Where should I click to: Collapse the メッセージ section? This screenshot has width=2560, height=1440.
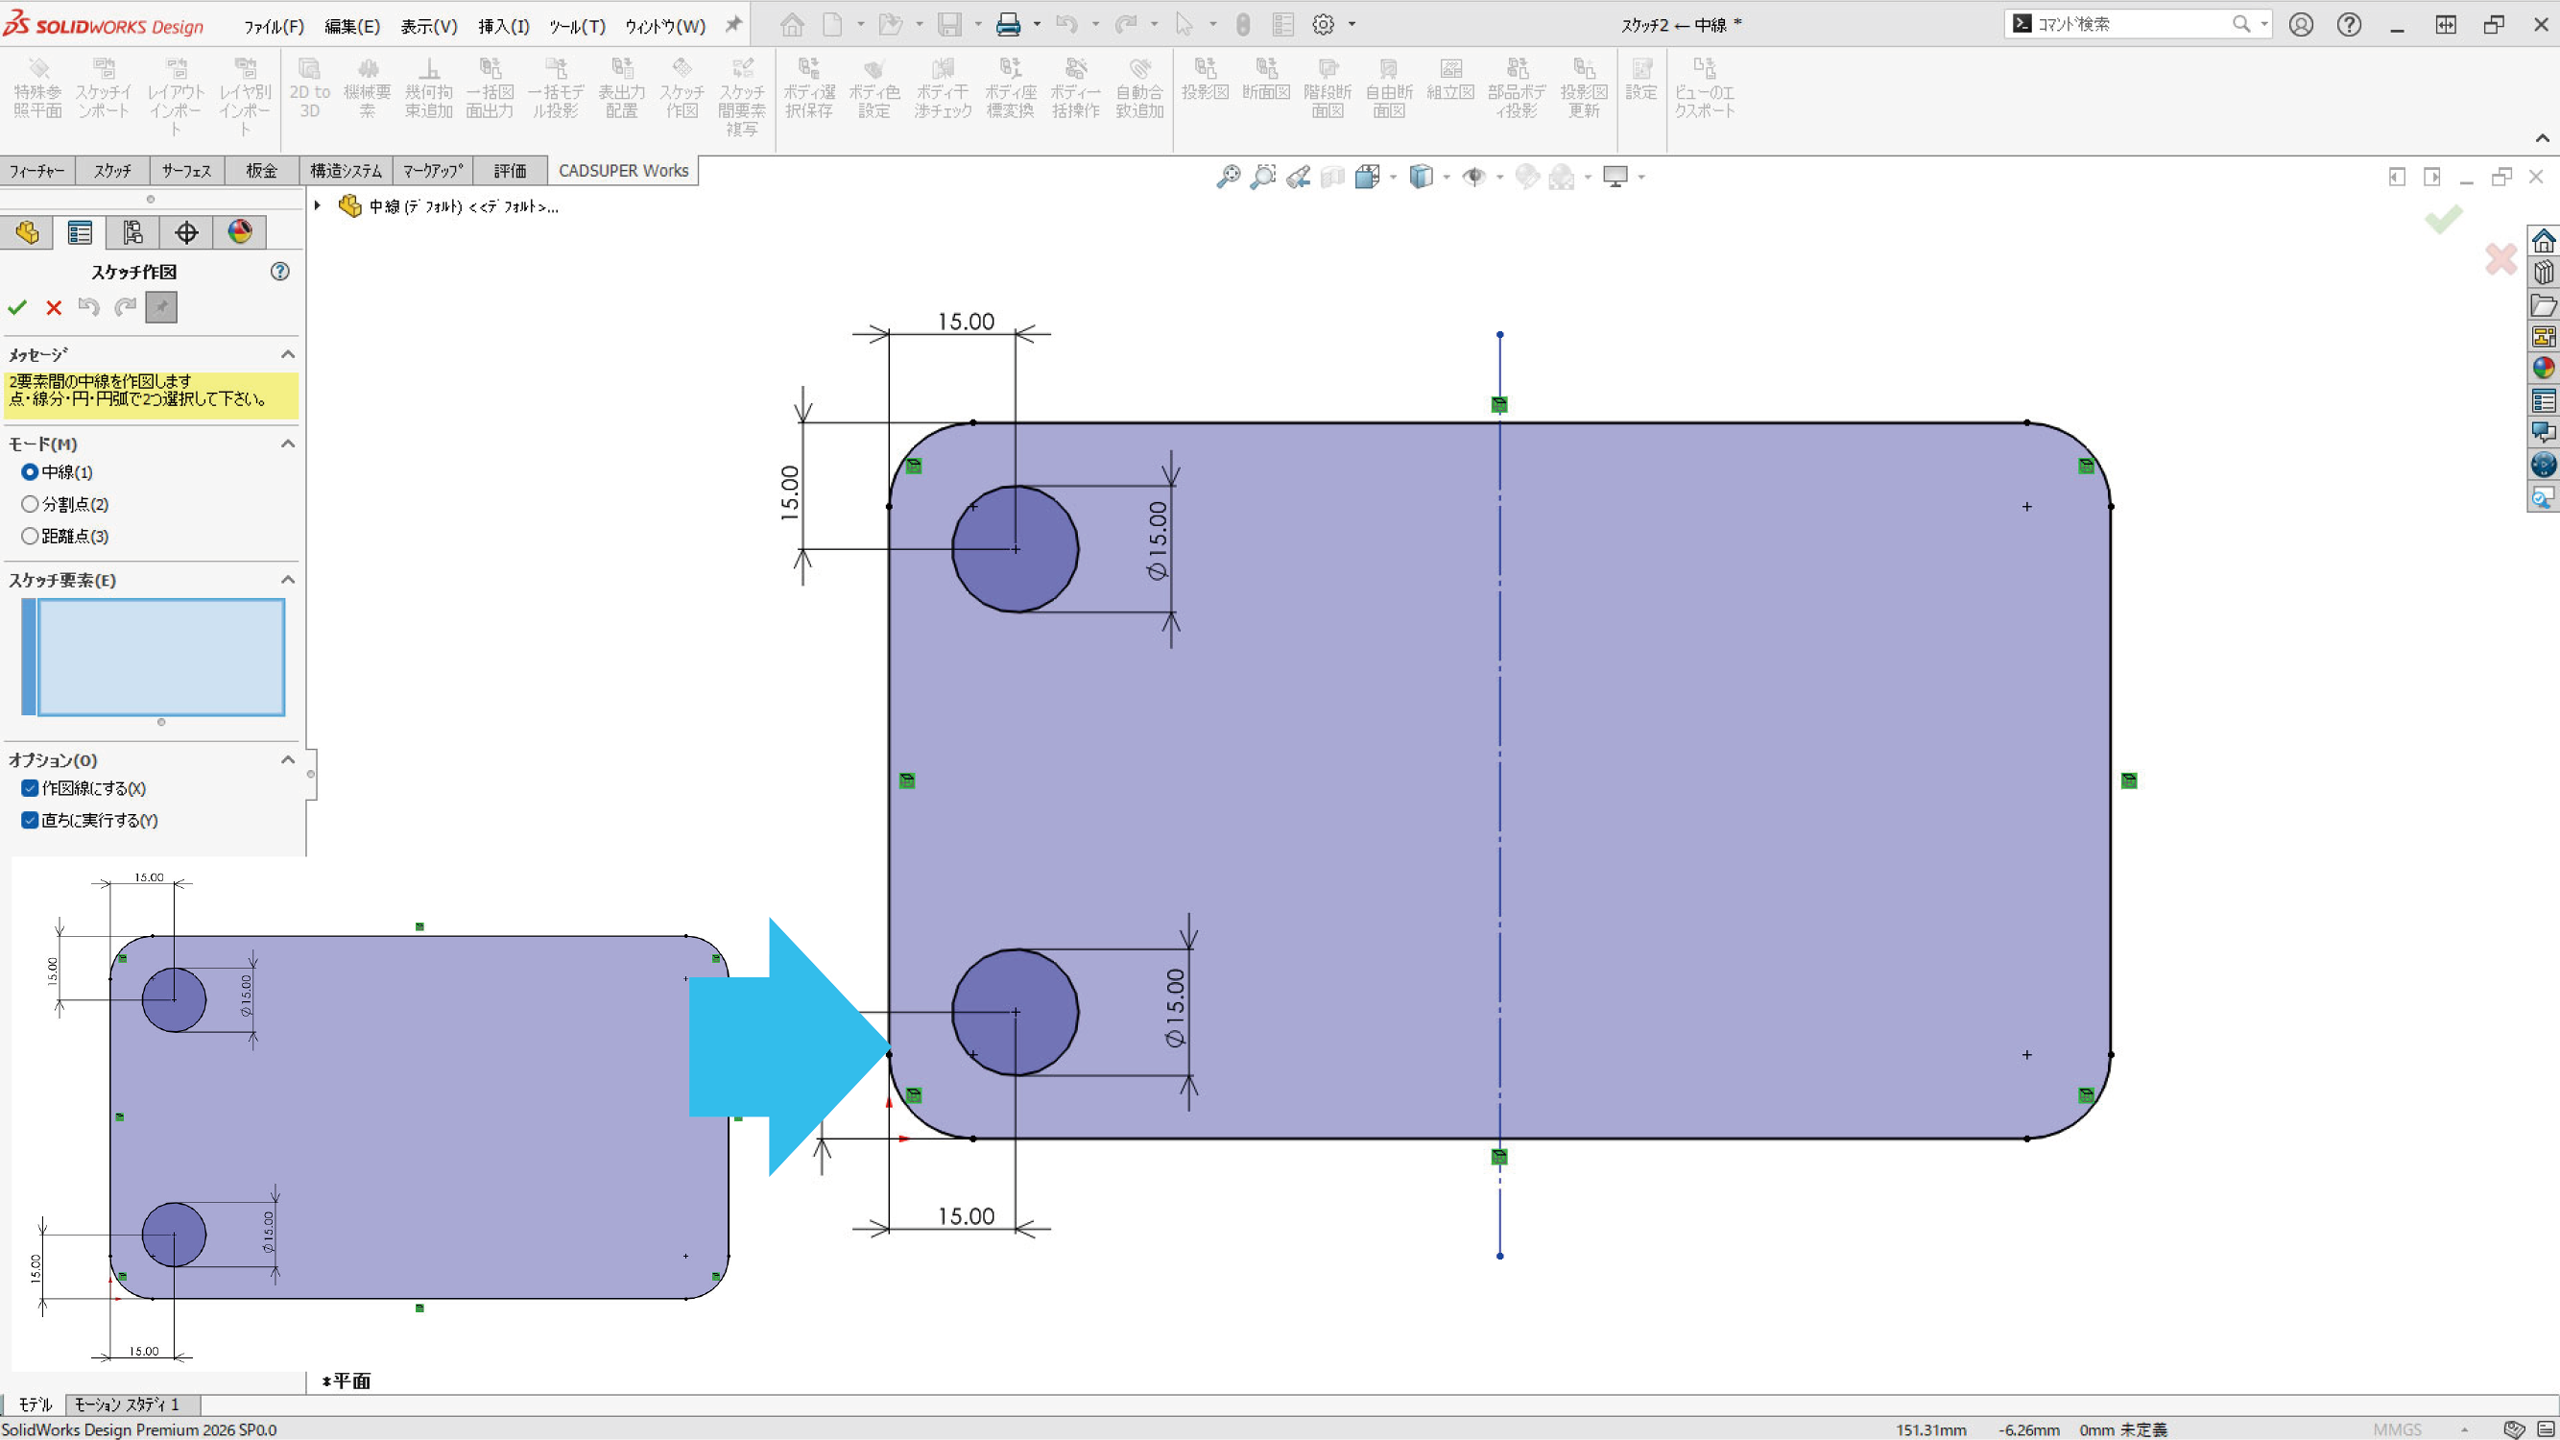click(288, 354)
